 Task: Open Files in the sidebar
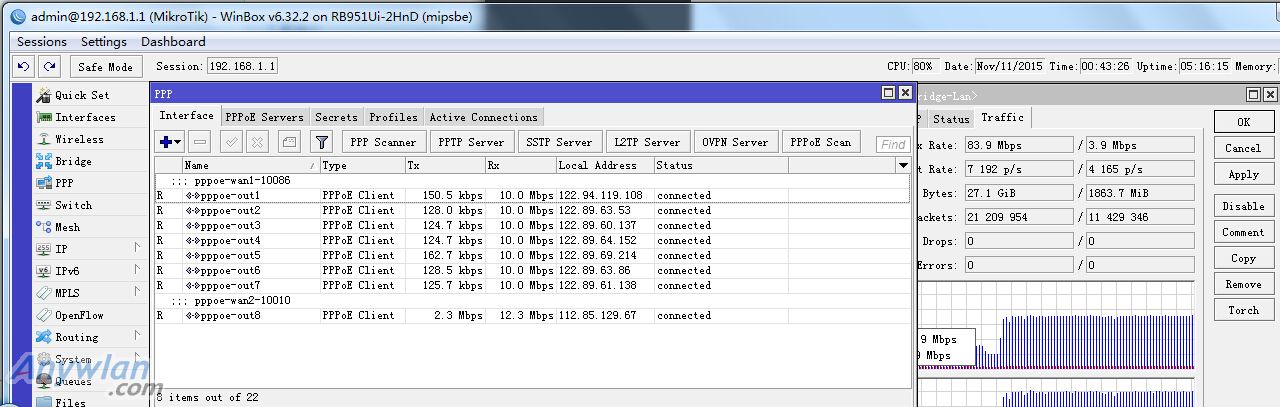point(70,402)
